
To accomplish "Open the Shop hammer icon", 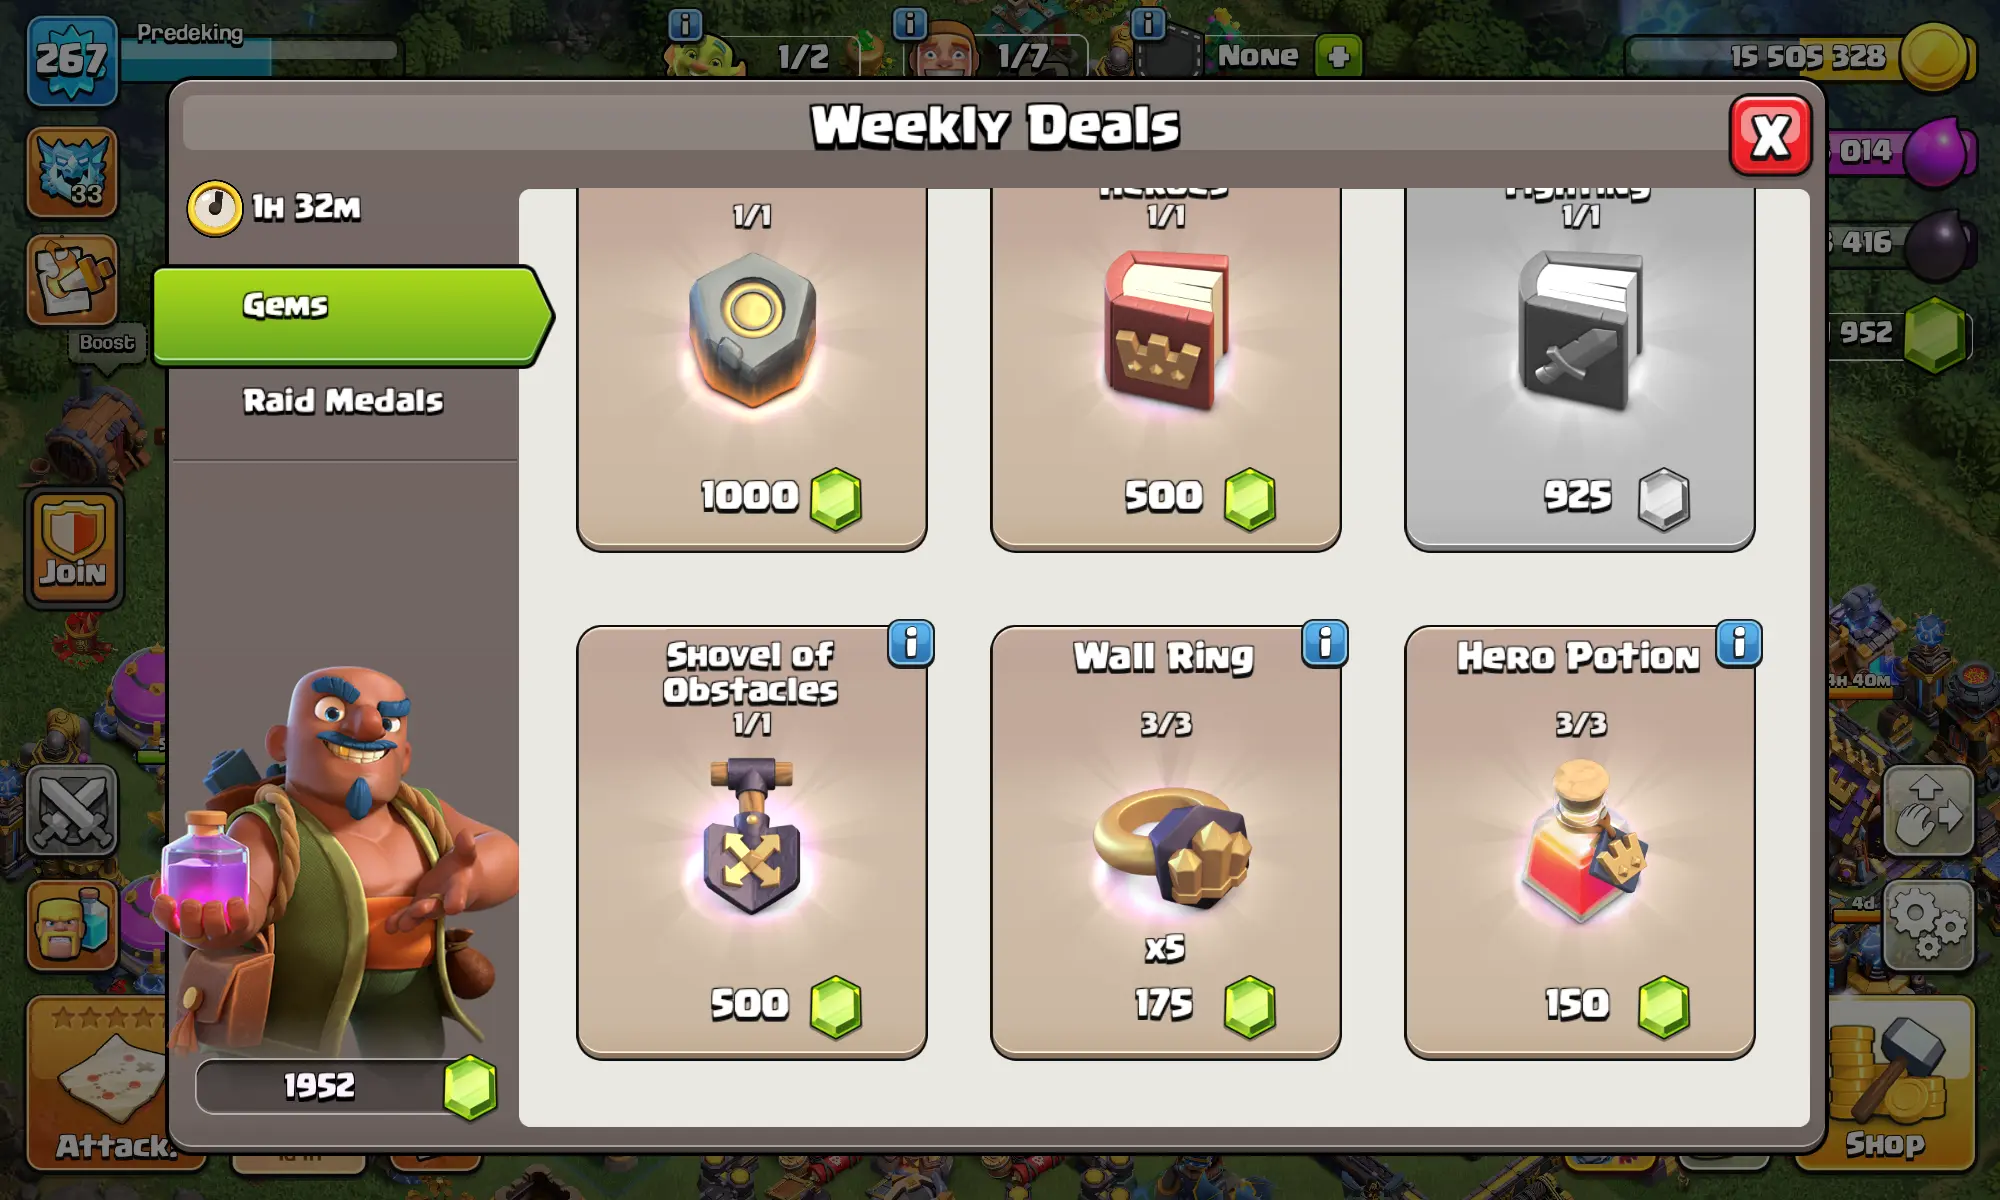I will [x=1886, y=1084].
